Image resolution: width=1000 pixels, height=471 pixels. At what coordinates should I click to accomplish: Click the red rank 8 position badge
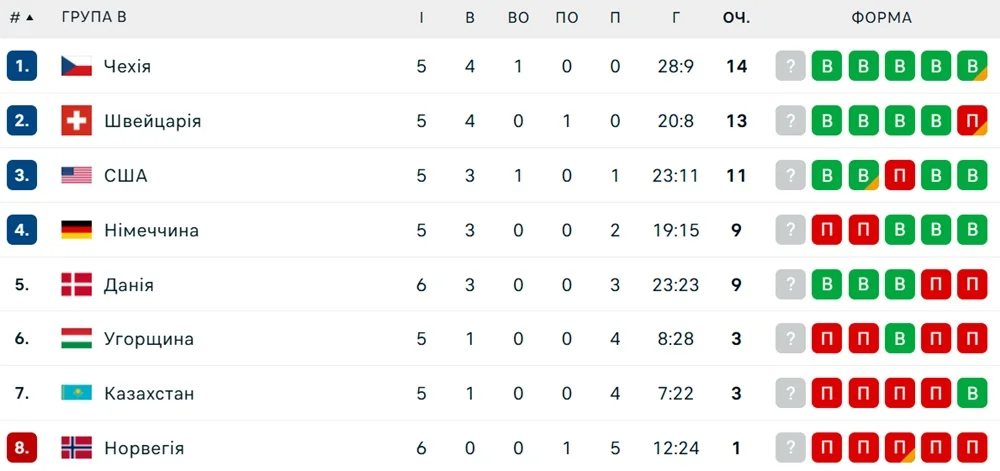click(22, 447)
